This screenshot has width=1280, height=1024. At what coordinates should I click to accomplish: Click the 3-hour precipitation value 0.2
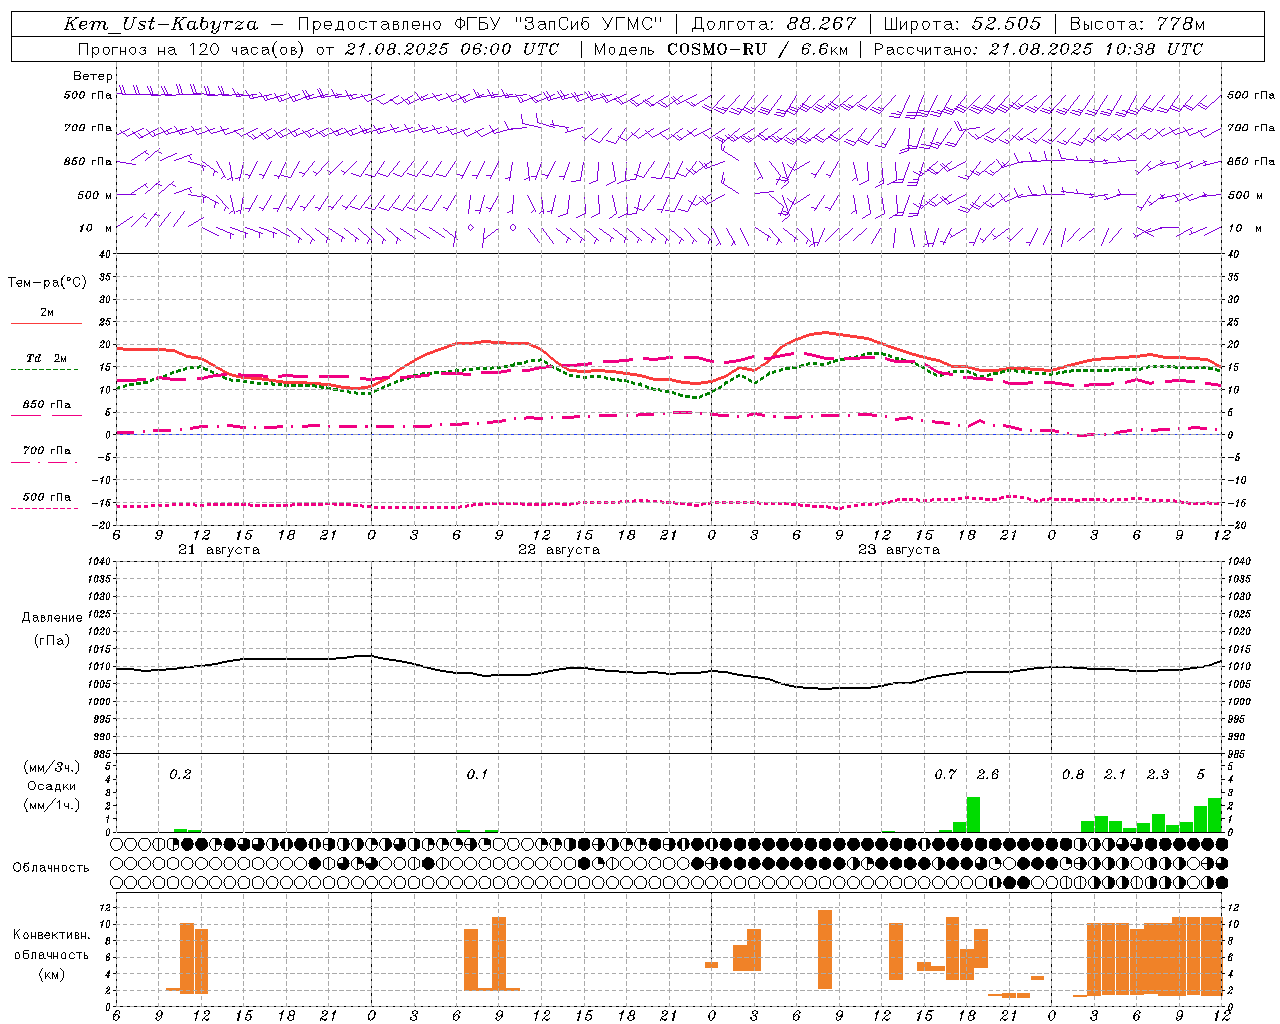pos(180,774)
